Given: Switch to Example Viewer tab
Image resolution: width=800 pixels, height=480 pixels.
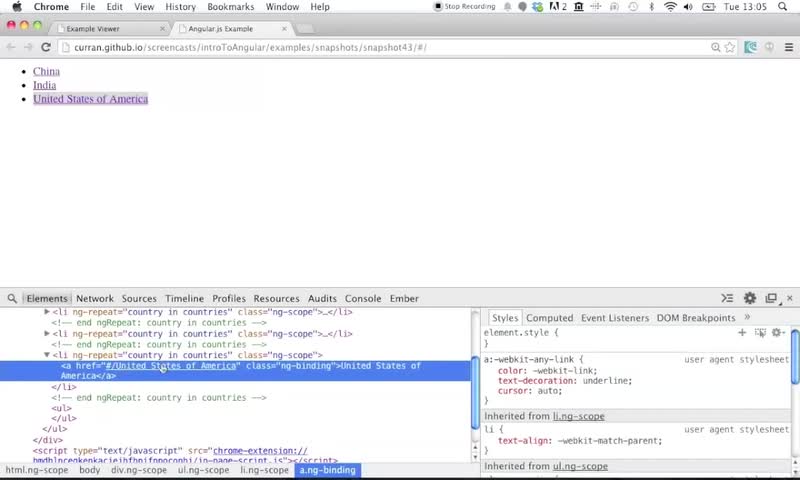Looking at the screenshot, I should pos(110,29).
